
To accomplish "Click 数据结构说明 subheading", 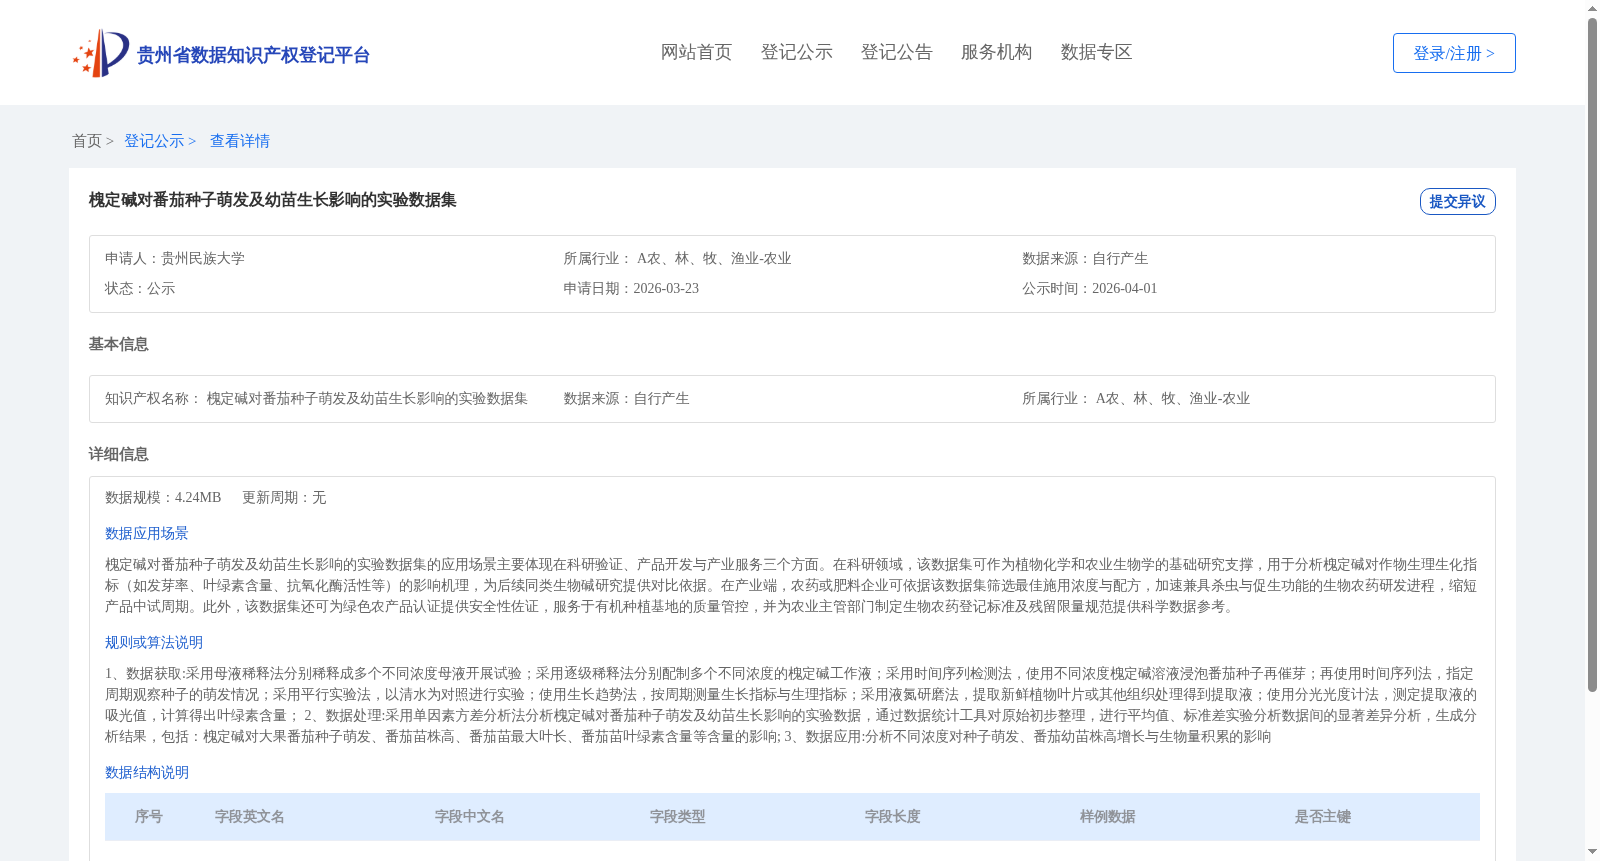I will pyautogui.click(x=147, y=772).
